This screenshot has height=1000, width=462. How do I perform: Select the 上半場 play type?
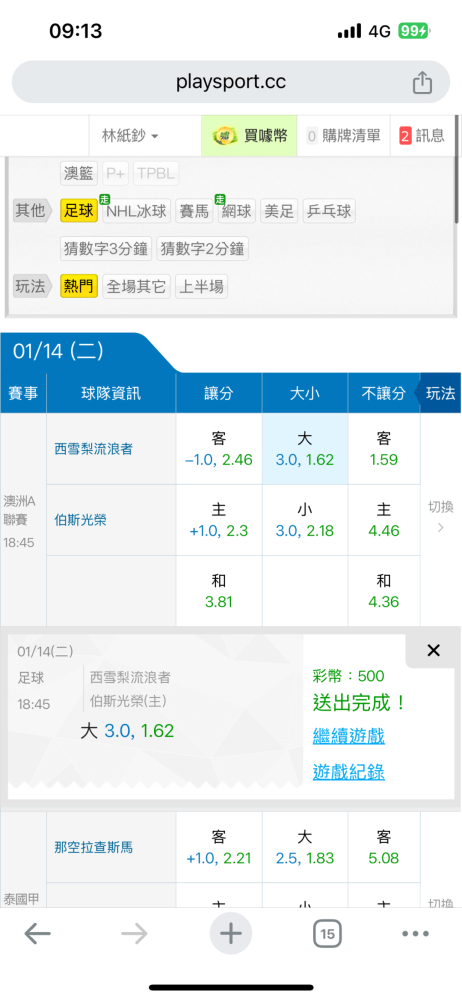pyautogui.click(x=201, y=286)
